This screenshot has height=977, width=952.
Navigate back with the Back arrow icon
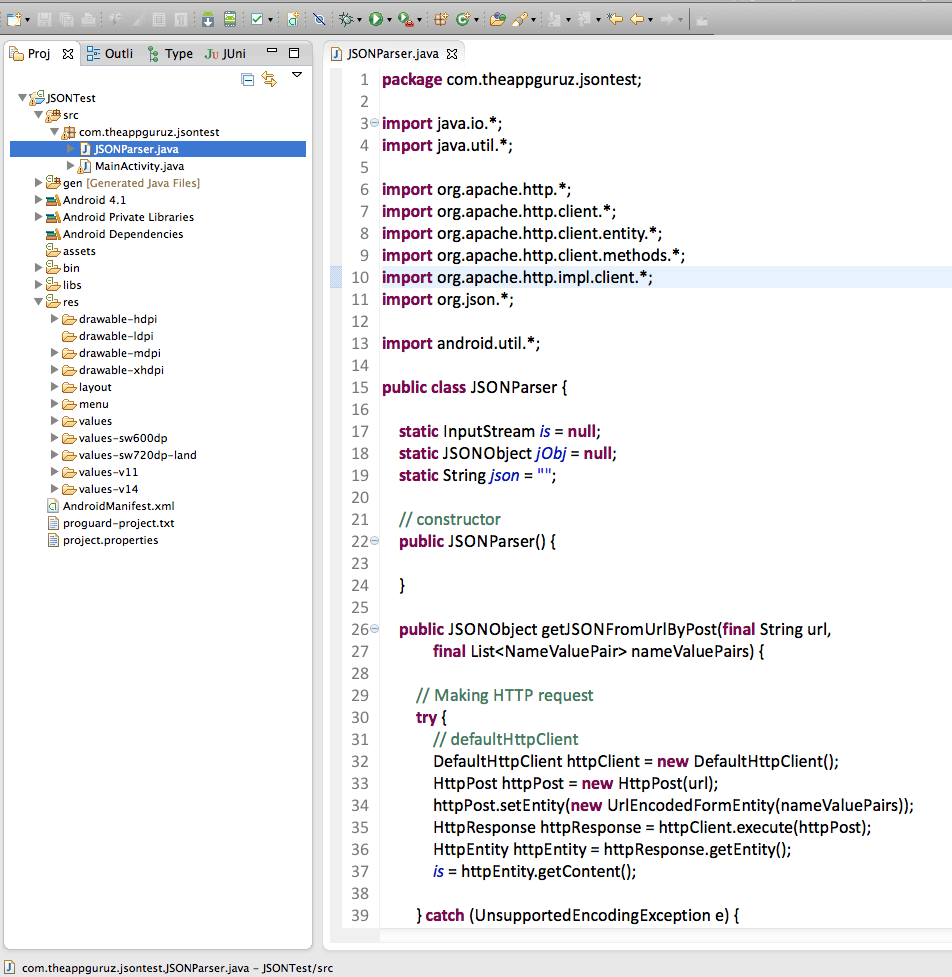636,17
